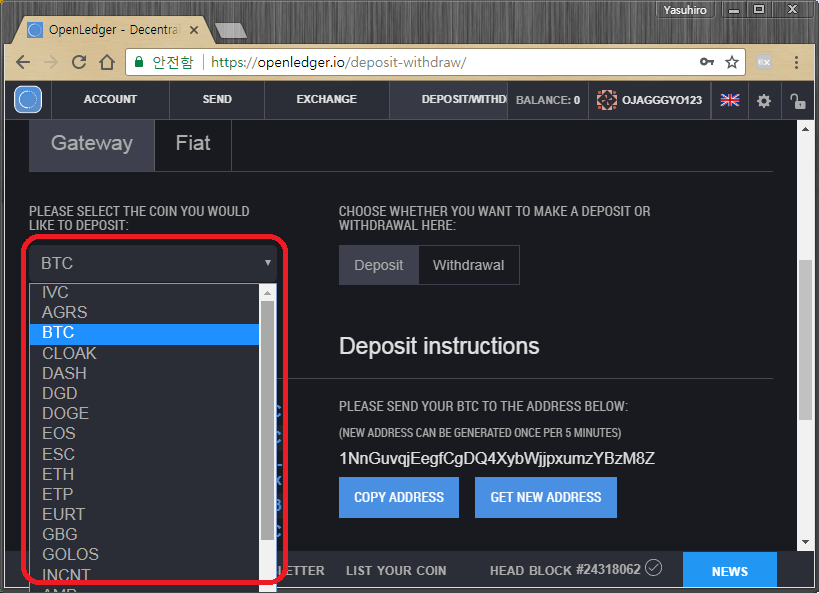This screenshot has height=593, width=819.
Task: Click the BALANCE: 0 indicator
Action: [x=548, y=100]
